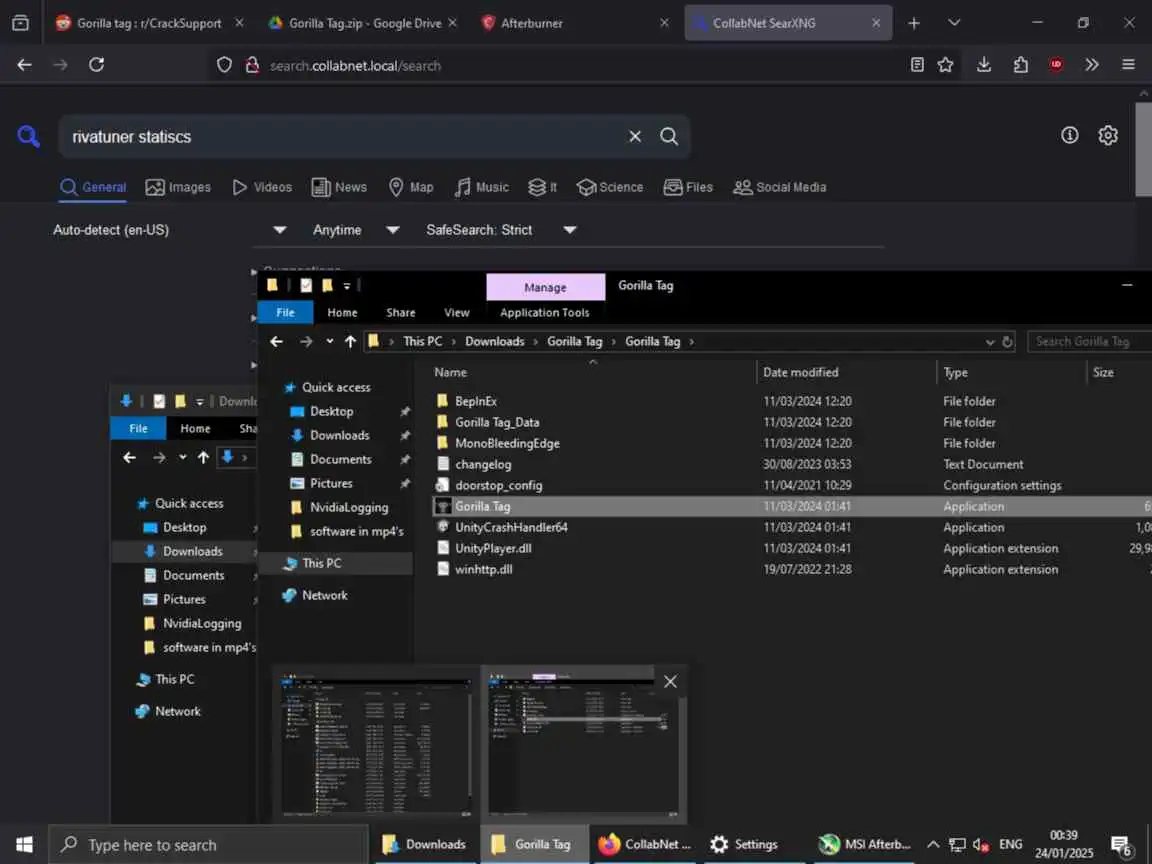Show more browser toolbar tools
1152x864 pixels.
click(1092, 65)
